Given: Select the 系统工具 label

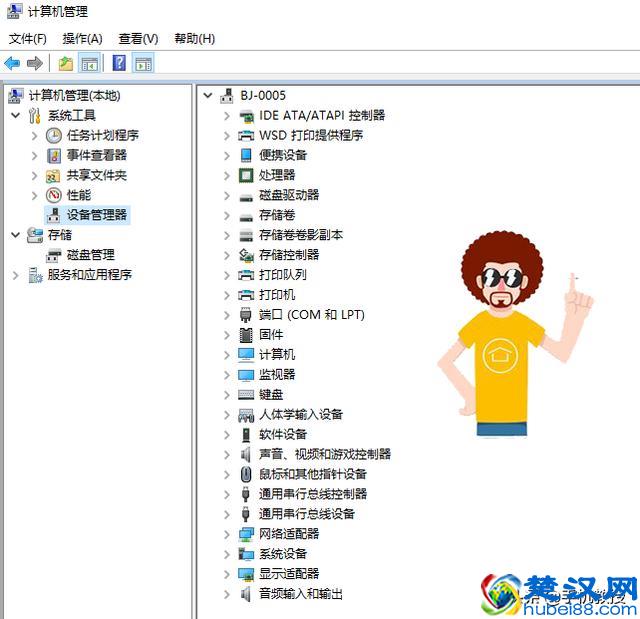Looking at the screenshot, I should pyautogui.click(x=71, y=115).
